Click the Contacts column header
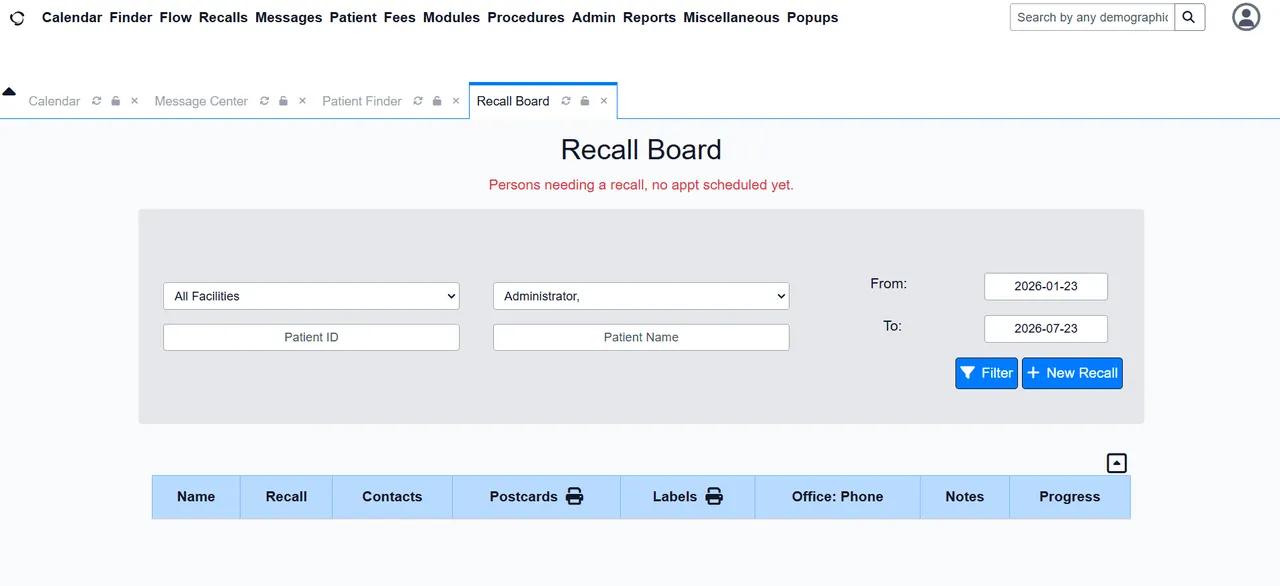This screenshot has height=586, width=1280. tap(392, 496)
